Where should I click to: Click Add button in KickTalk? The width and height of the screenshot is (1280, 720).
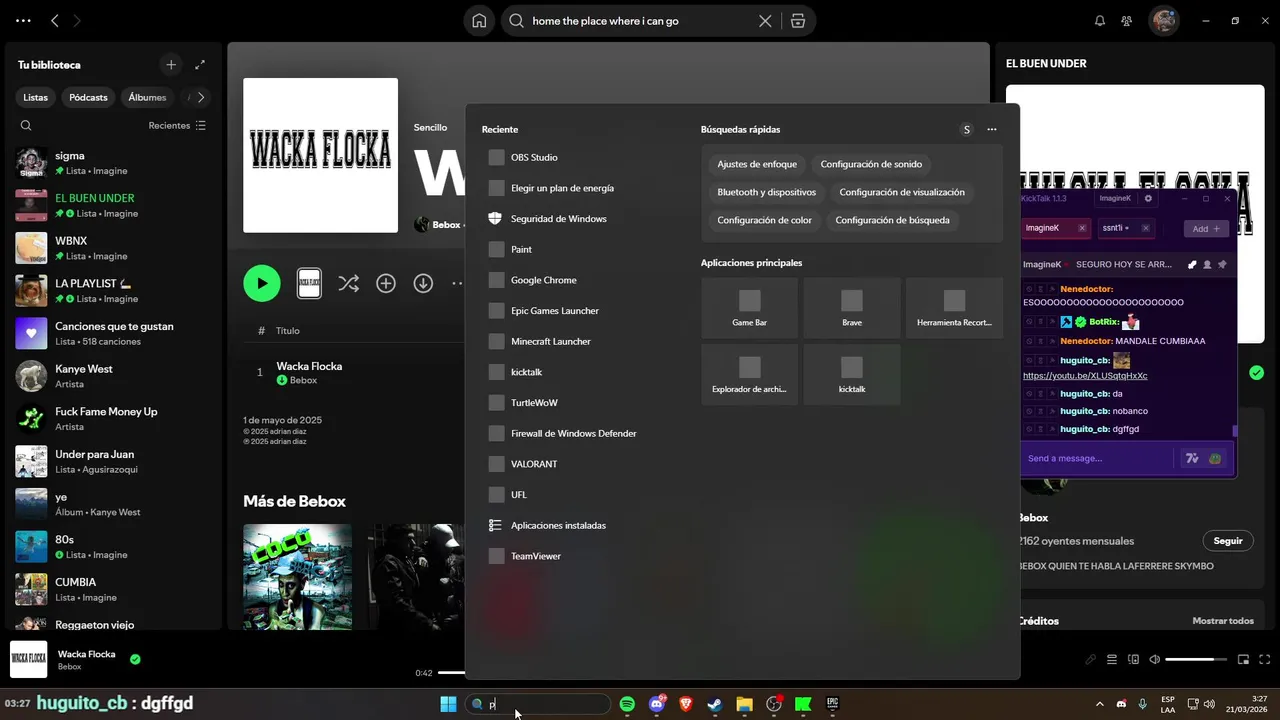[x=1207, y=228]
